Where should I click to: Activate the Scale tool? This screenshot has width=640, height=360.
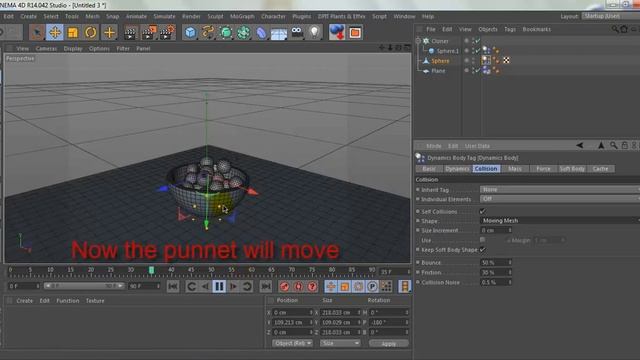73,32
